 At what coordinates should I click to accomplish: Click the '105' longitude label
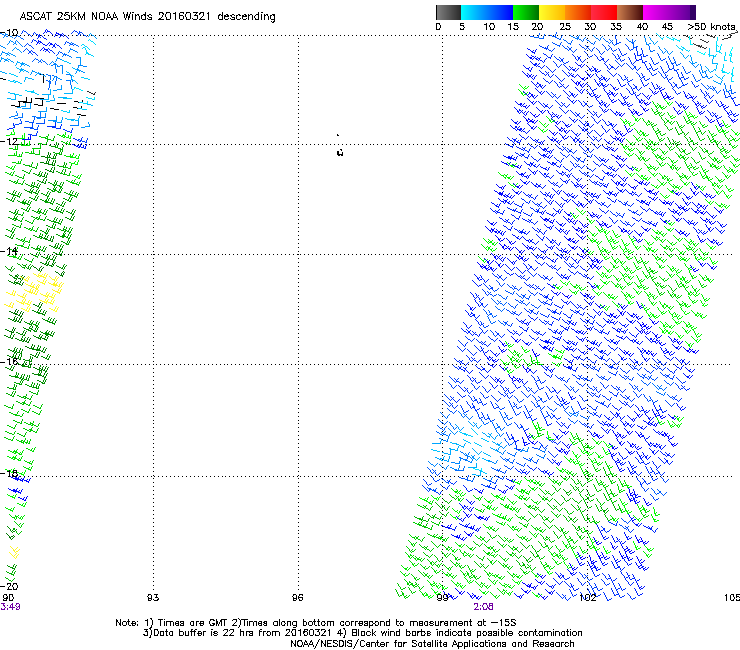coord(732,598)
